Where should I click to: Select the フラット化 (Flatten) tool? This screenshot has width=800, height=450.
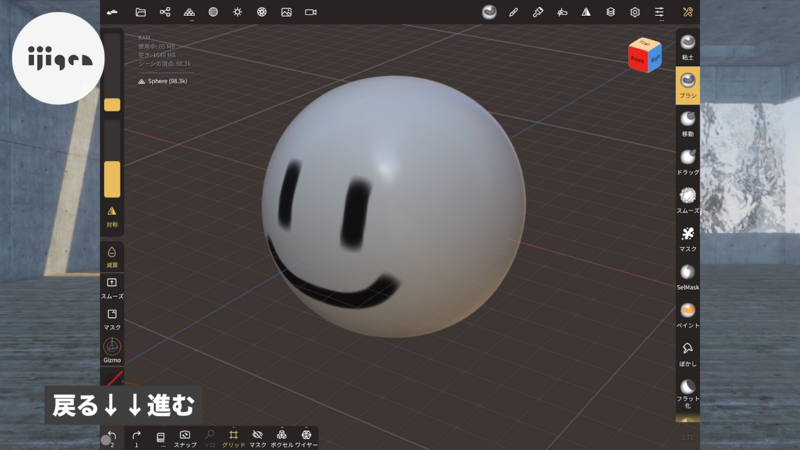(x=688, y=393)
